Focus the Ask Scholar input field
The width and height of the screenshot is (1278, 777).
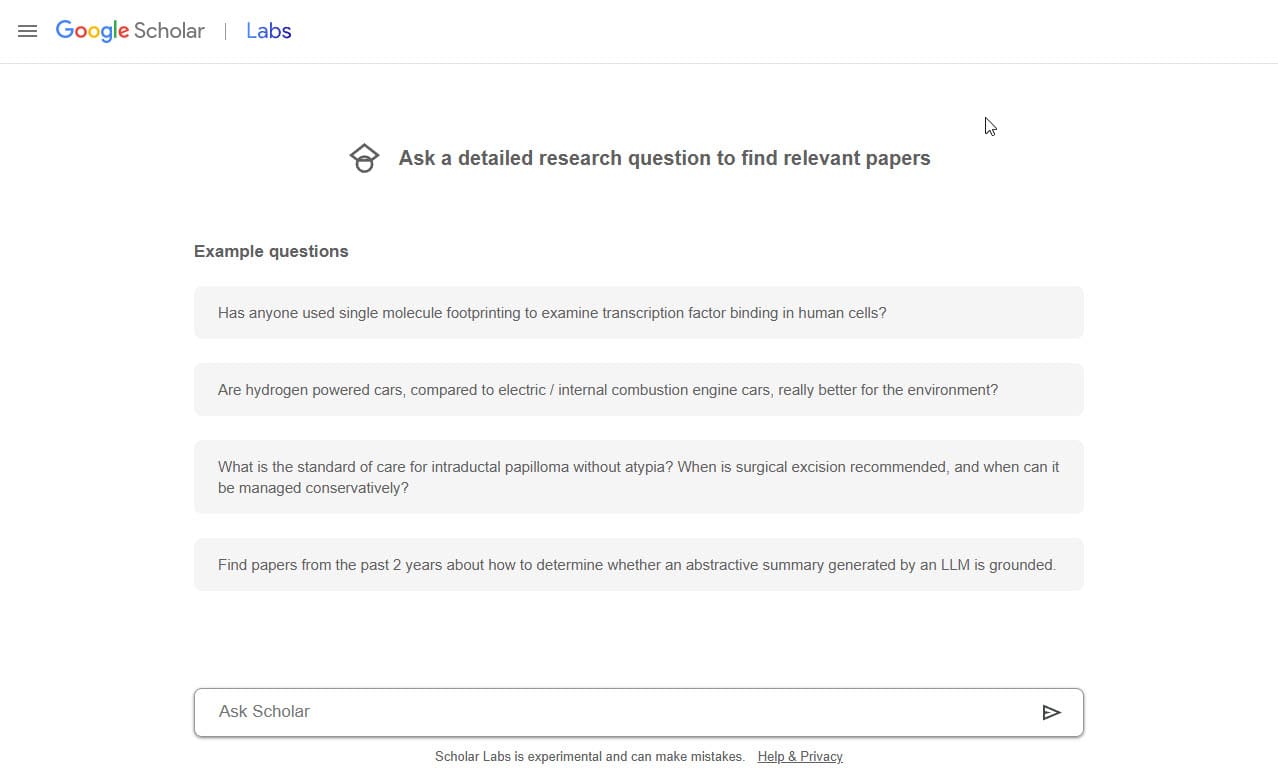tap(620, 712)
